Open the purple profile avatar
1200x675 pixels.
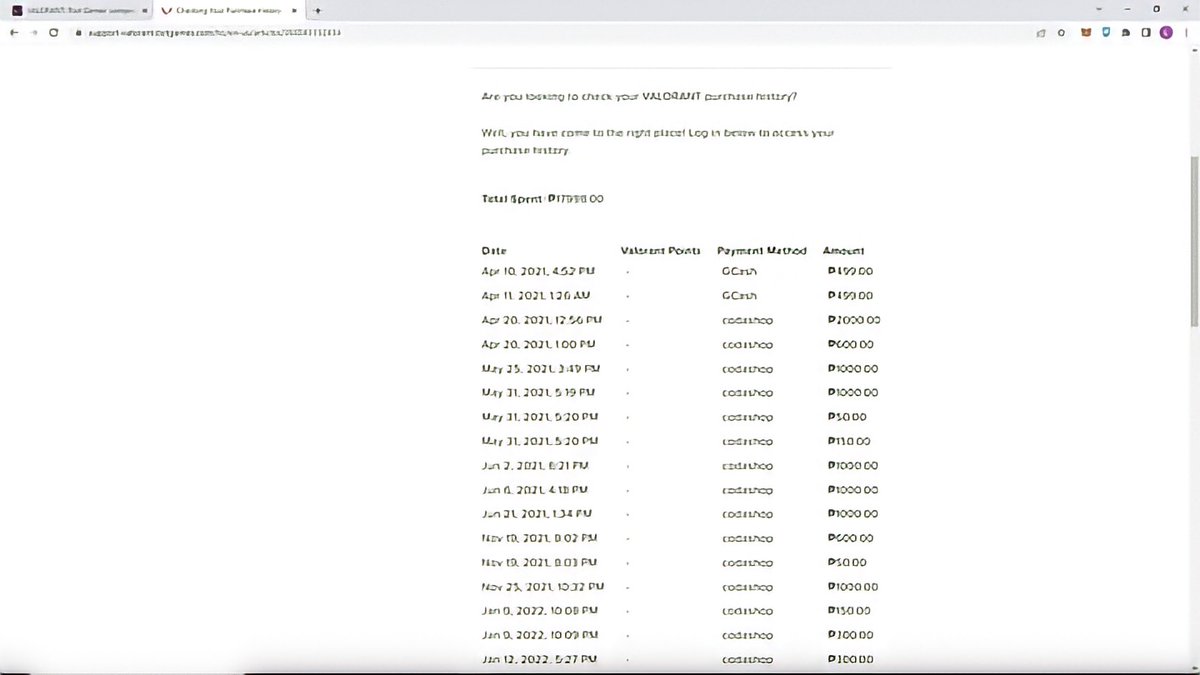tap(1166, 32)
